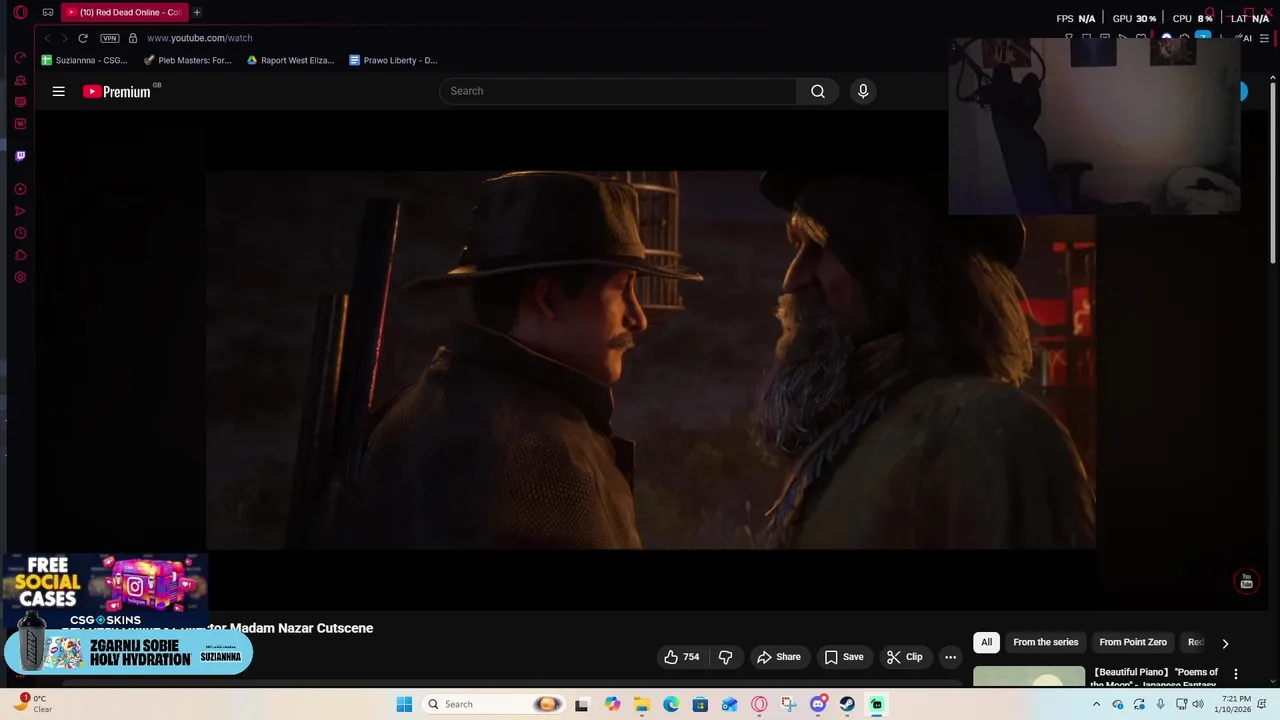
Task: Open the Twitch sidebar panel
Action: click(x=20, y=156)
